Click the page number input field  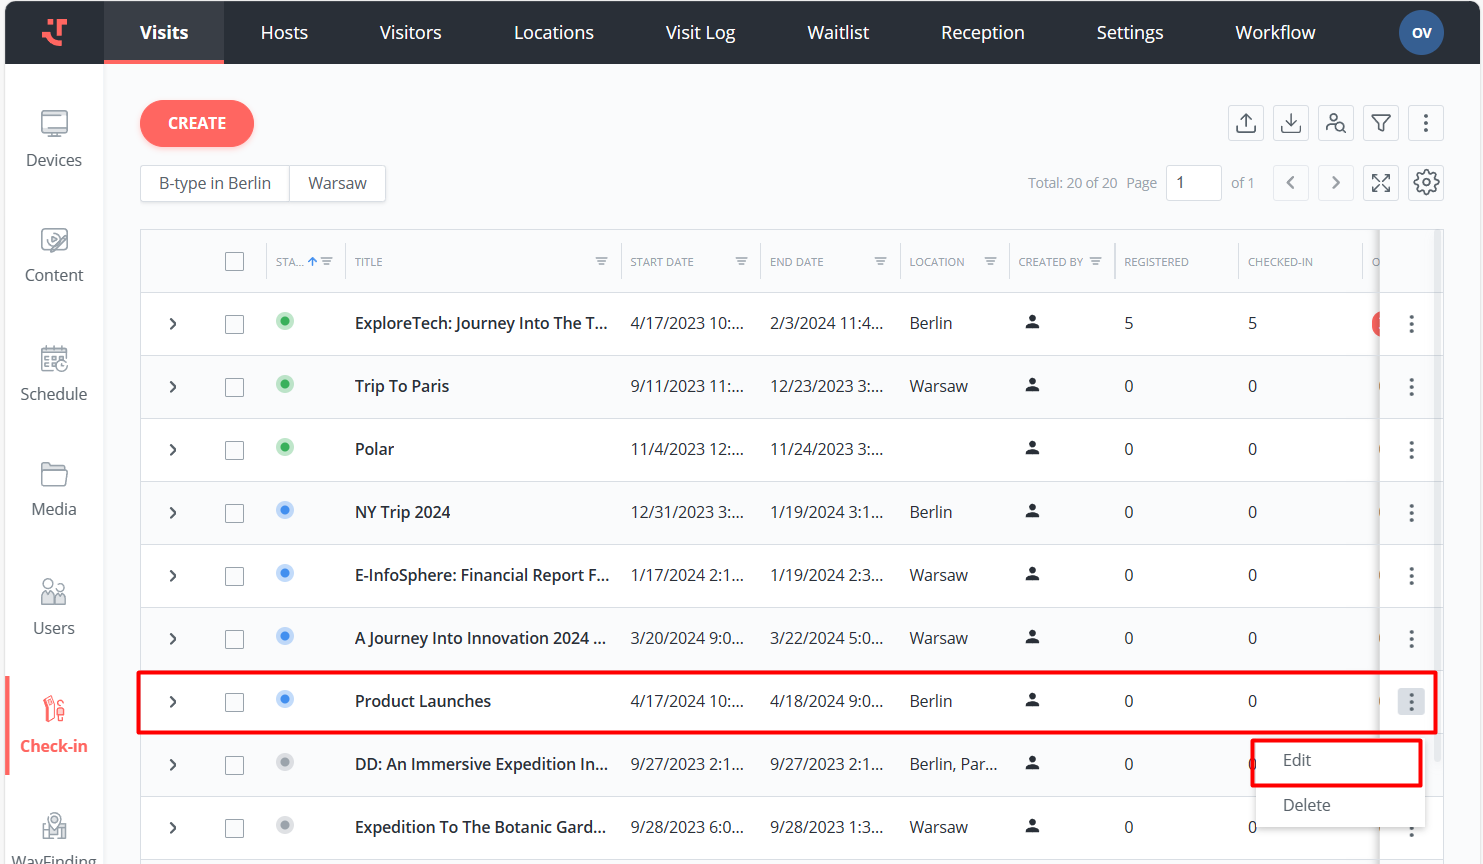[x=1193, y=183]
